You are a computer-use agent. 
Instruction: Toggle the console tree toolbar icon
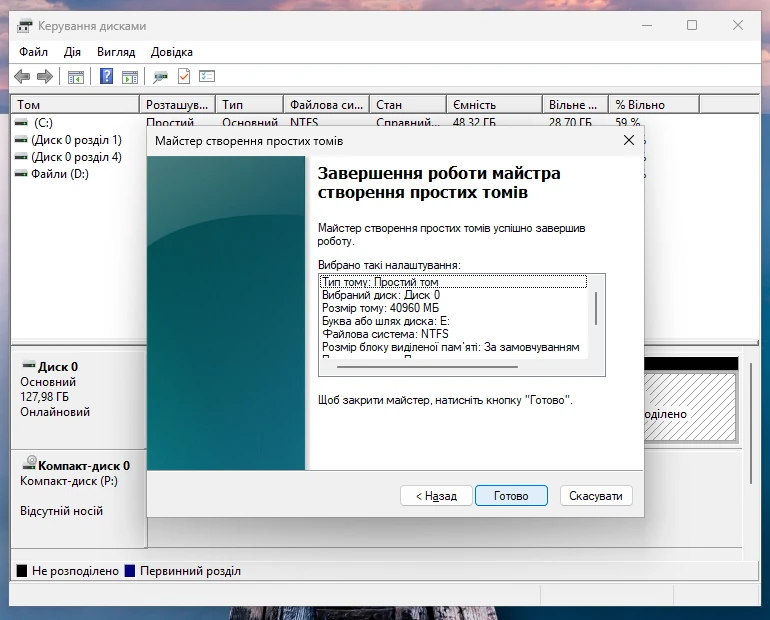coord(76,77)
